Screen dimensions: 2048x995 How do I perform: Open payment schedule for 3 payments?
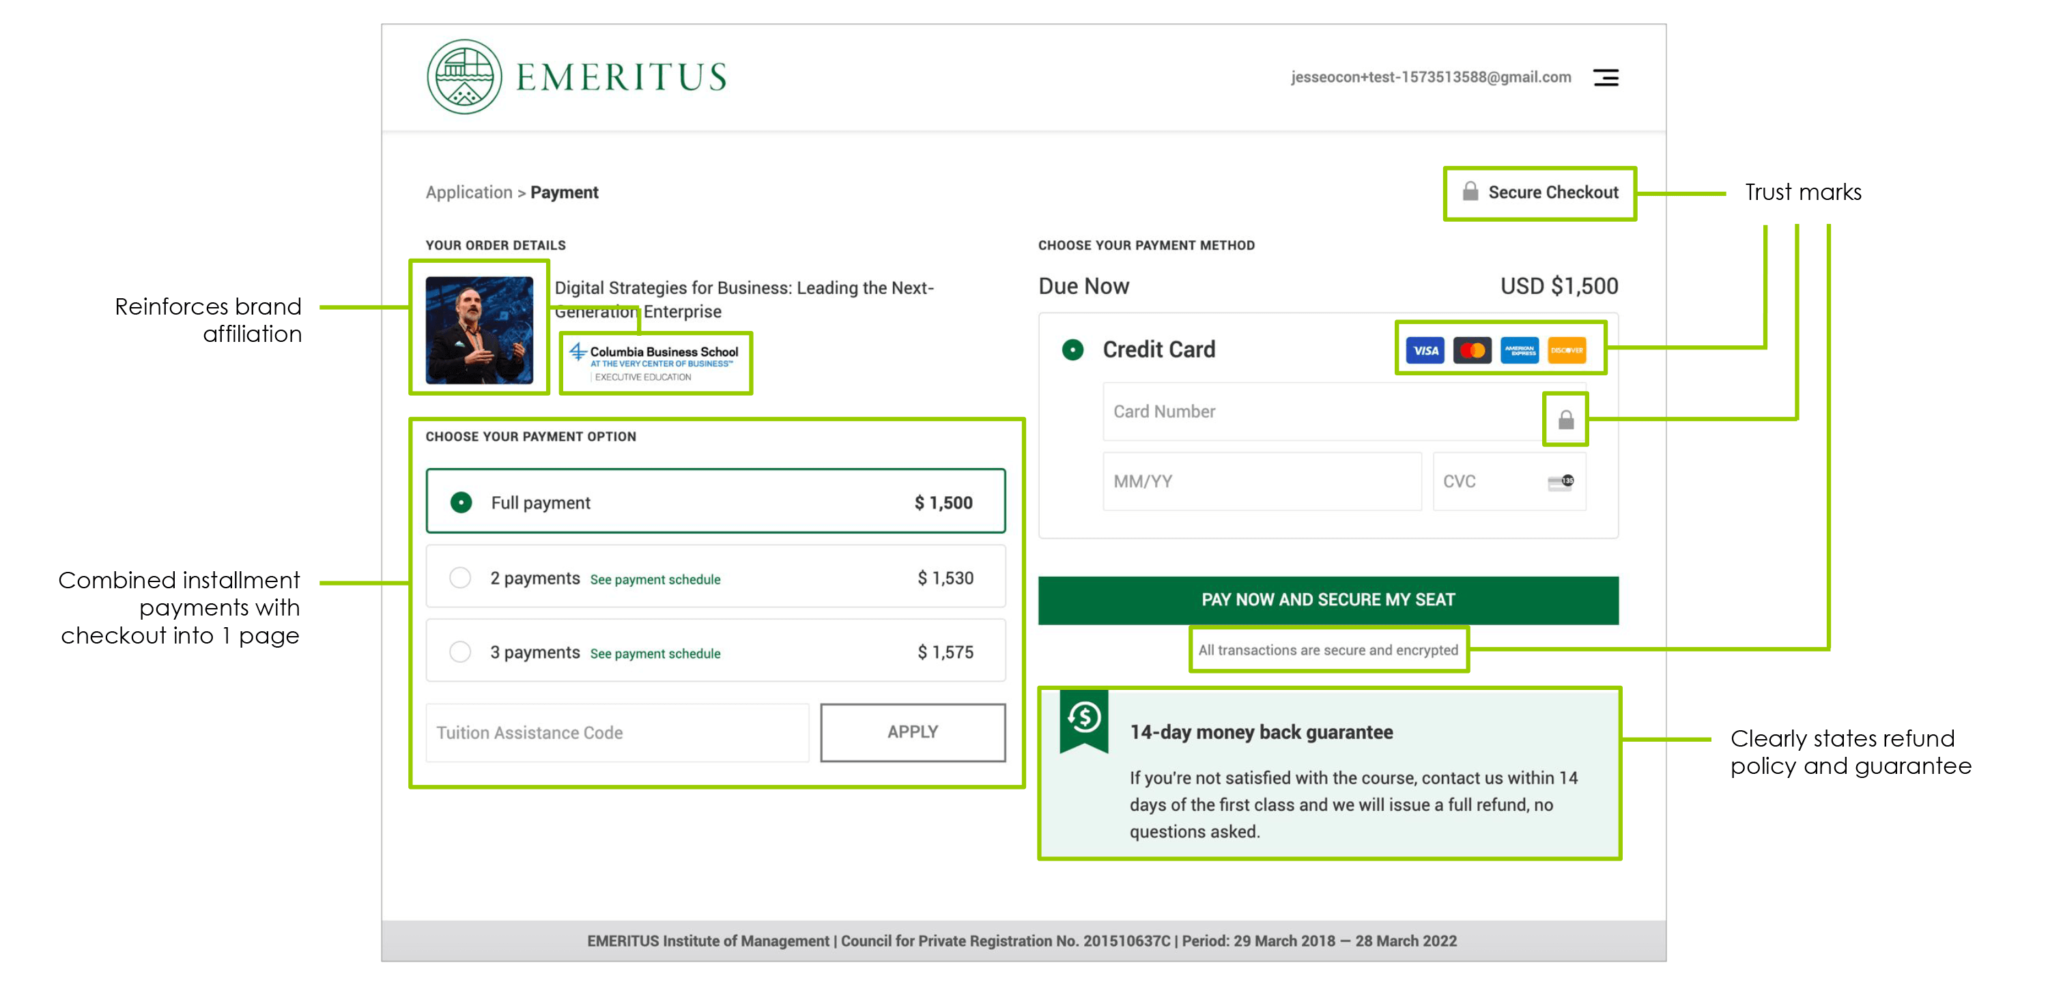655,654
